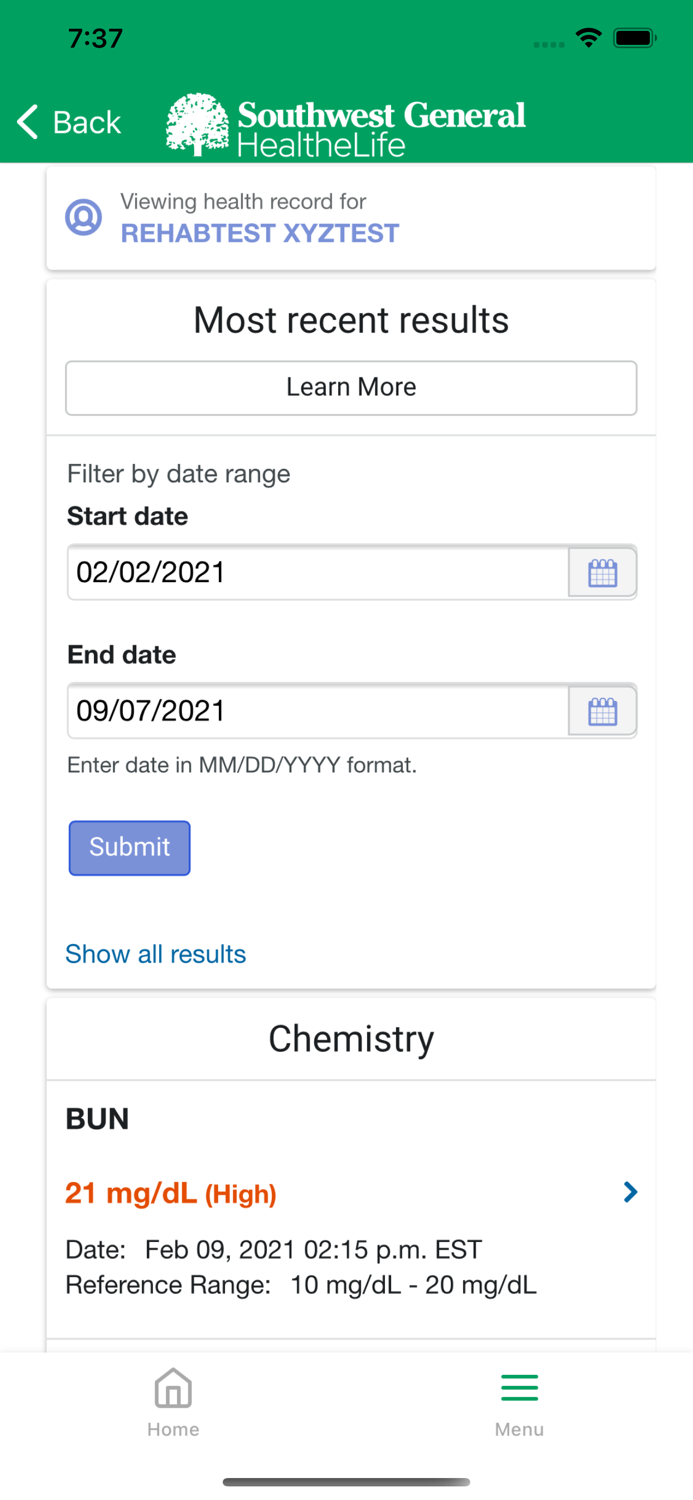The height and width of the screenshot is (1500, 693).
Task: Tap the Back chevron icon
Action: tap(28, 122)
